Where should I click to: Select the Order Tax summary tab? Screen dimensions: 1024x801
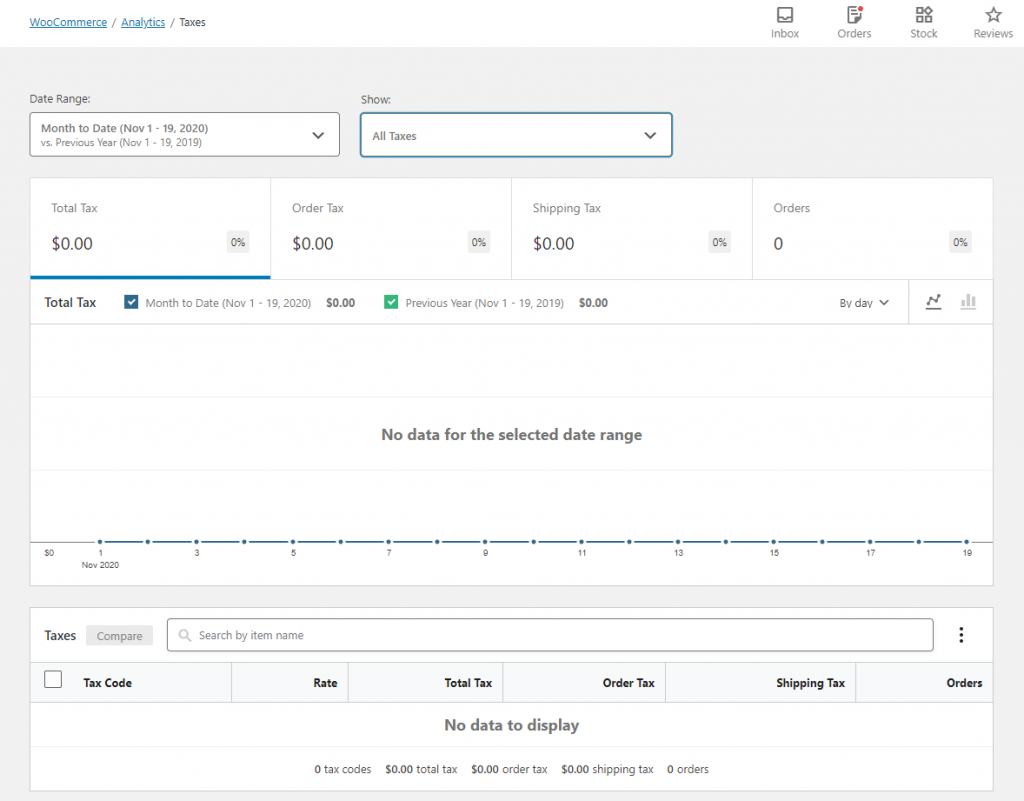[x=390, y=228]
